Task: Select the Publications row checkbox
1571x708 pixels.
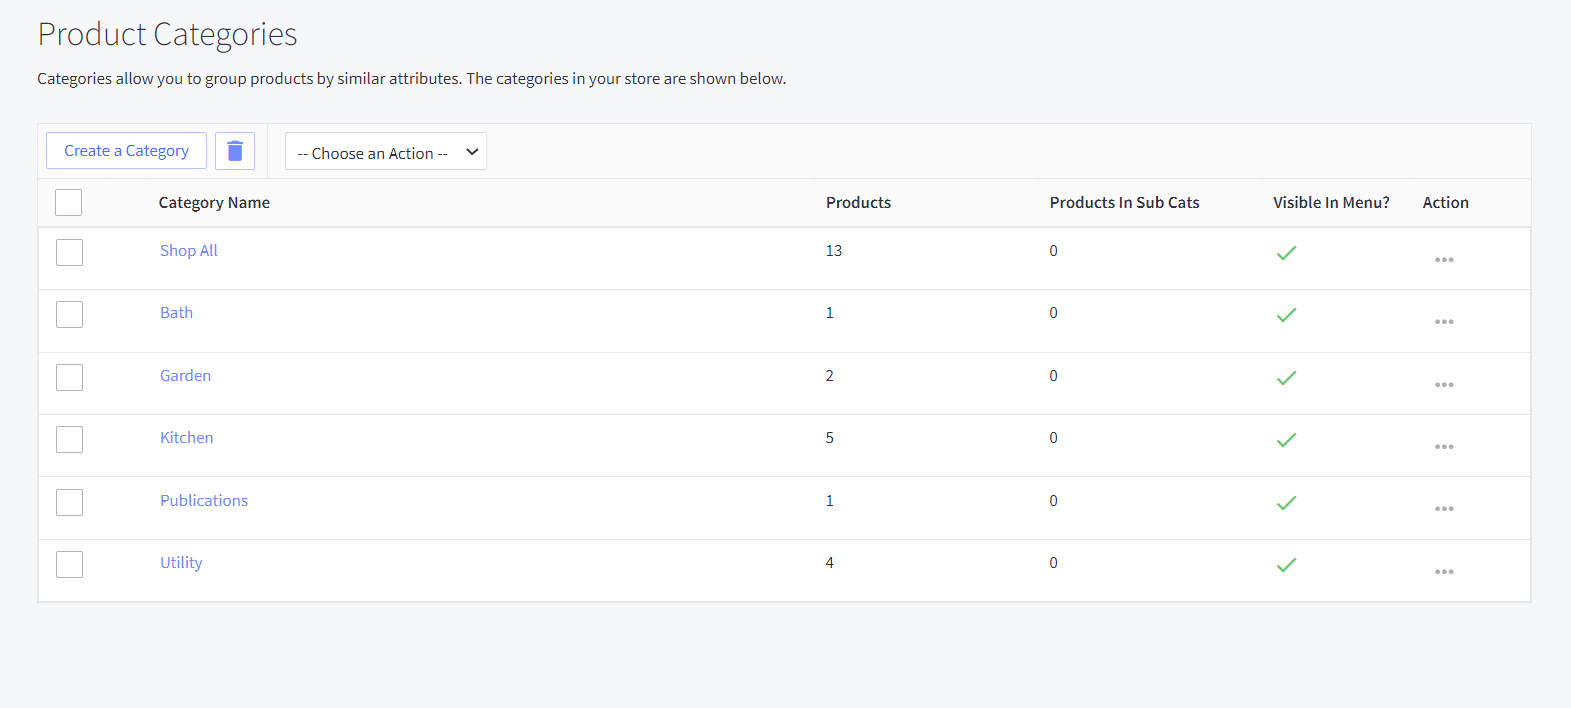Action: (70, 502)
